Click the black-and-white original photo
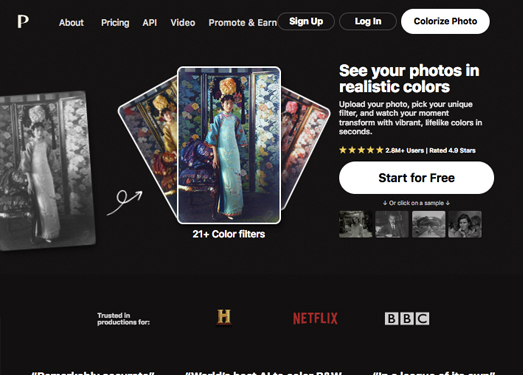The height and width of the screenshot is (375, 523). pyautogui.click(x=47, y=170)
